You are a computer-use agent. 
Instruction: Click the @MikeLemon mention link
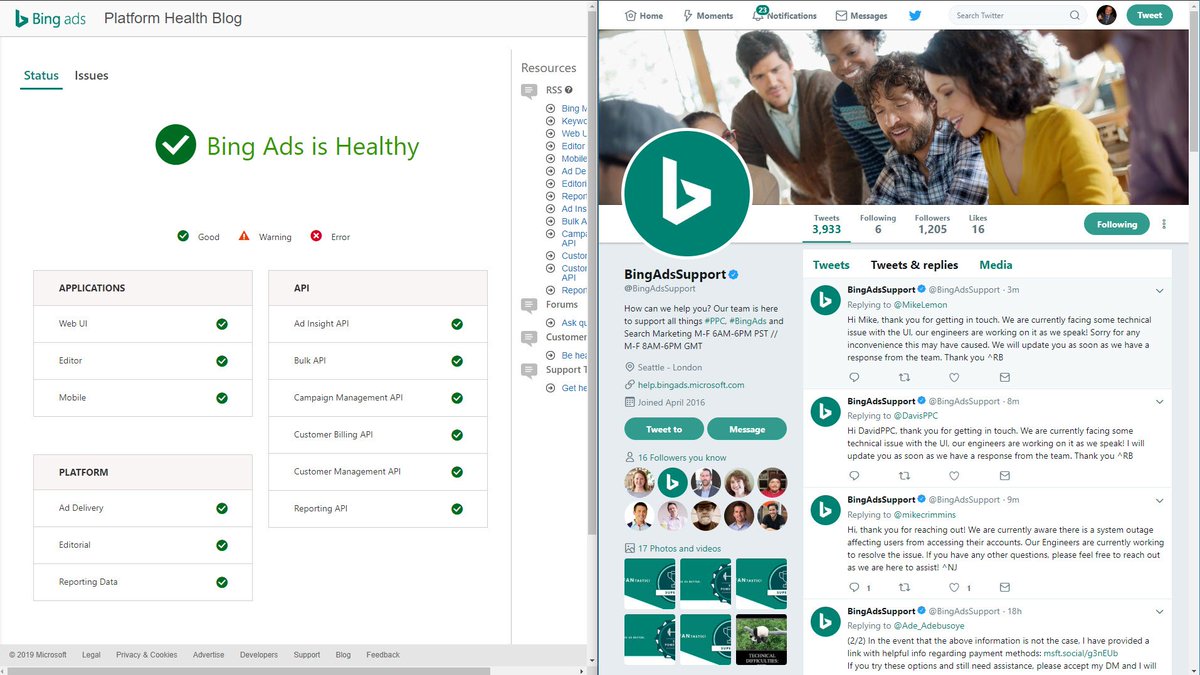pos(920,305)
